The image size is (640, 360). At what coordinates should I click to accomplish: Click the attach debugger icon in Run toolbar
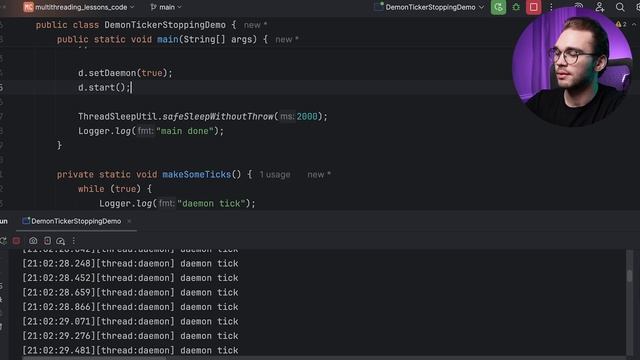(47, 241)
